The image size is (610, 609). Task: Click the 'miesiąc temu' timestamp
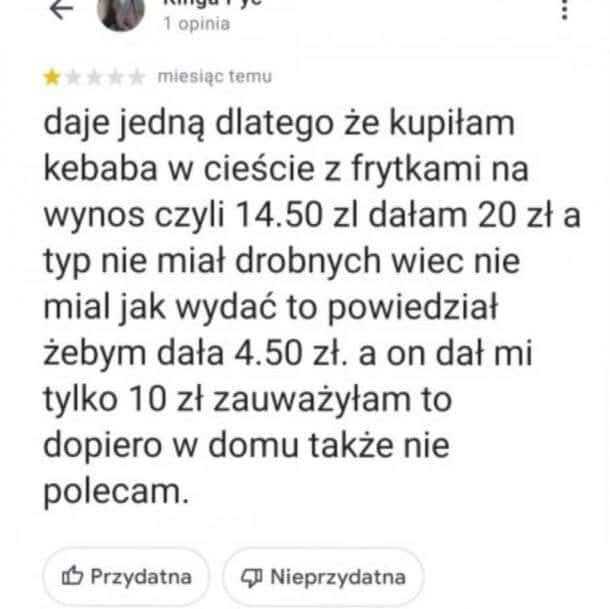pyautogui.click(x=215, y=77)
